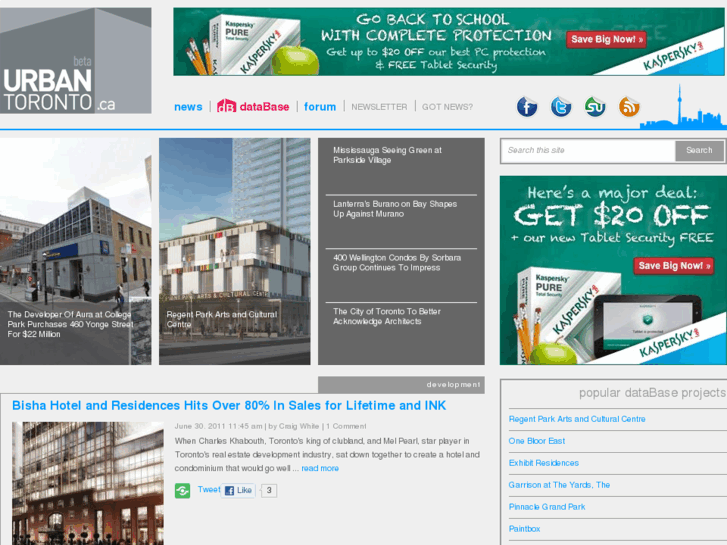Image resolution: width=727 pixels, height=545 pixels.
Task: Select the development section tab
Action: (402, 385)
